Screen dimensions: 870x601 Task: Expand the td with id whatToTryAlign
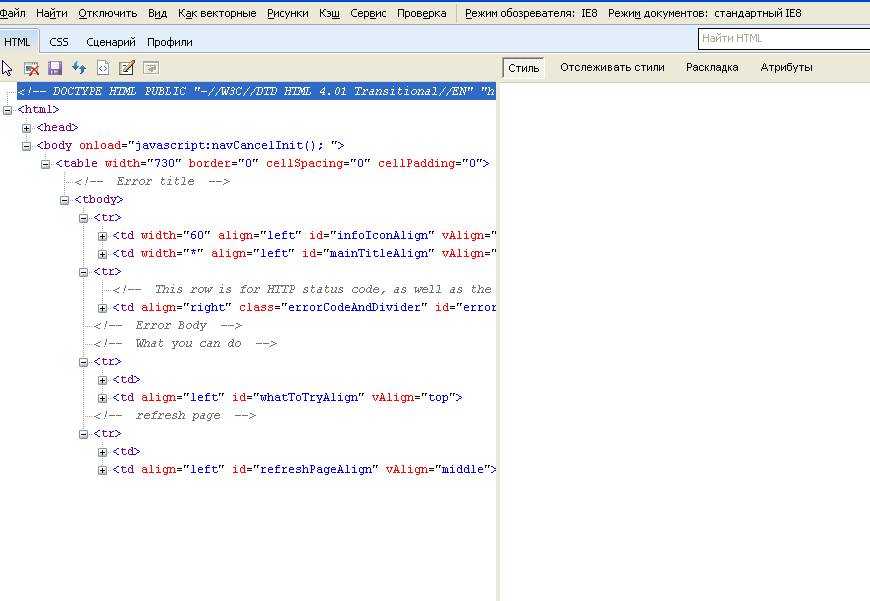[103, 398]
